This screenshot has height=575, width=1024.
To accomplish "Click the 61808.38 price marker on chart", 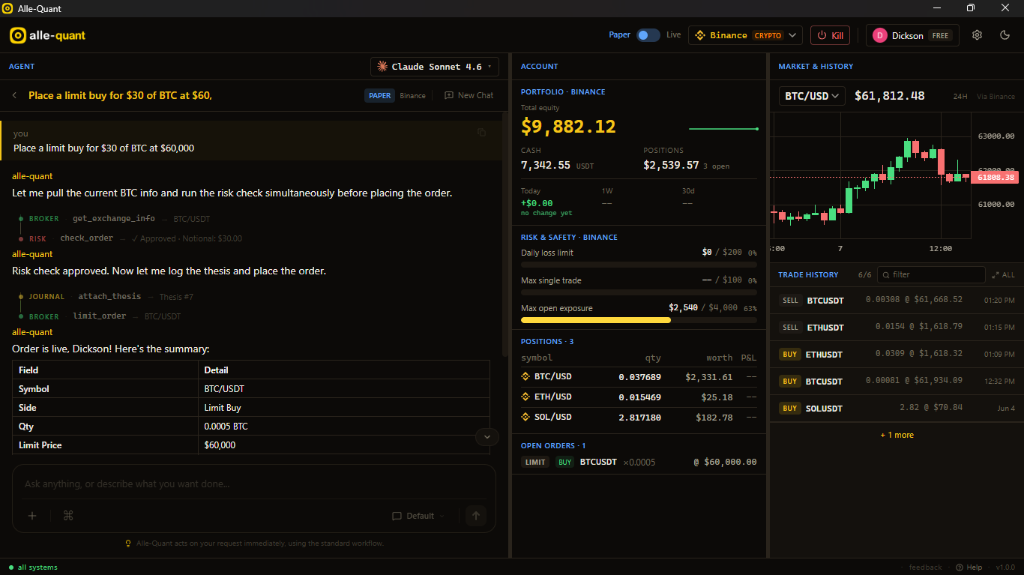I will point(995,177).
